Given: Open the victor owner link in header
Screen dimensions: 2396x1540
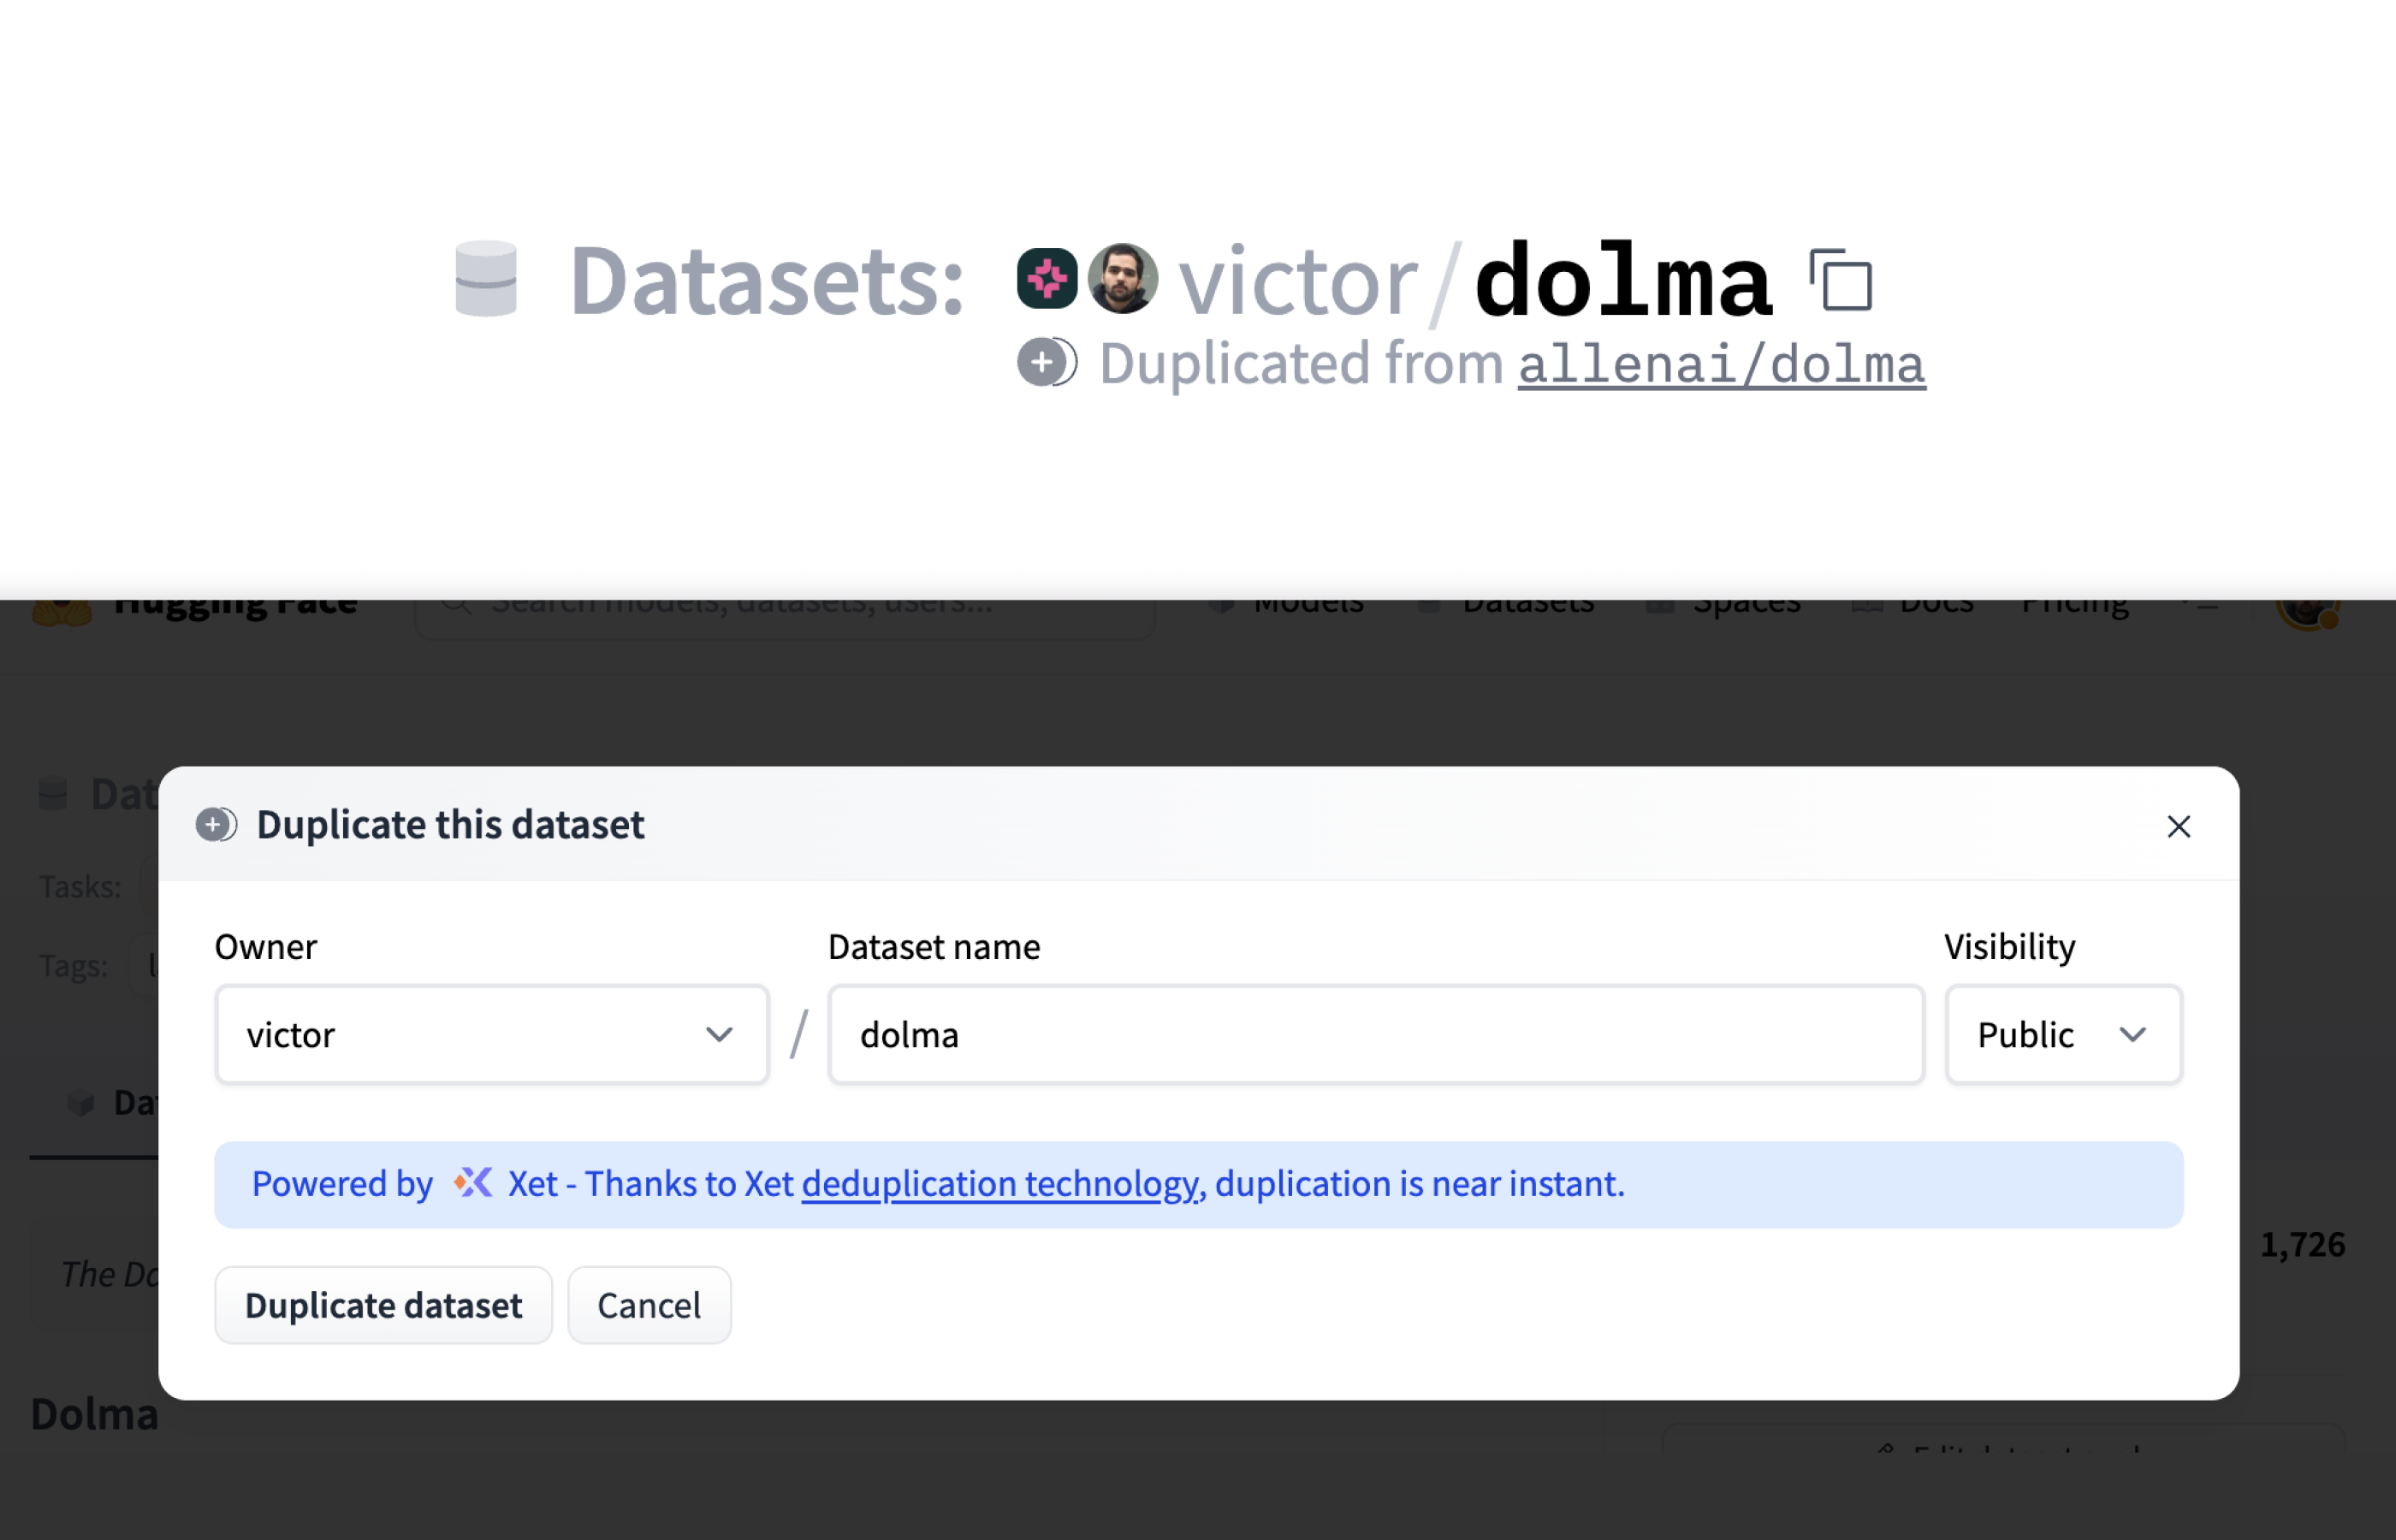Looking at the screenshot, I should 1298,281.
